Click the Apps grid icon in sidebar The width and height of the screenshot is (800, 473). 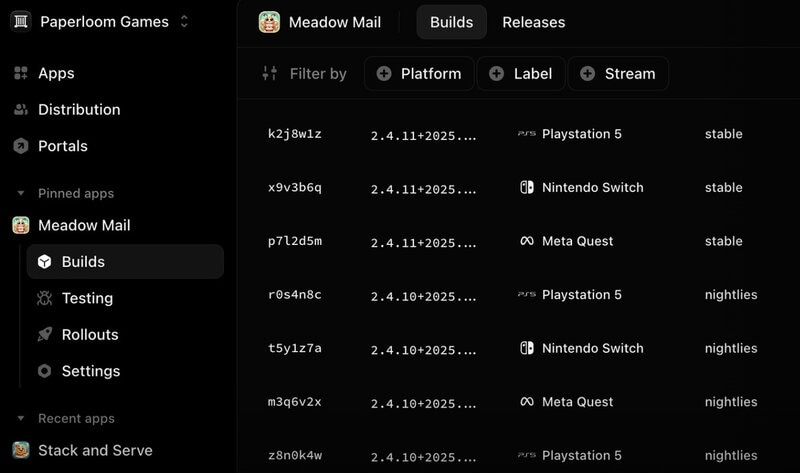pyautogui.click(x=21, y=73)
